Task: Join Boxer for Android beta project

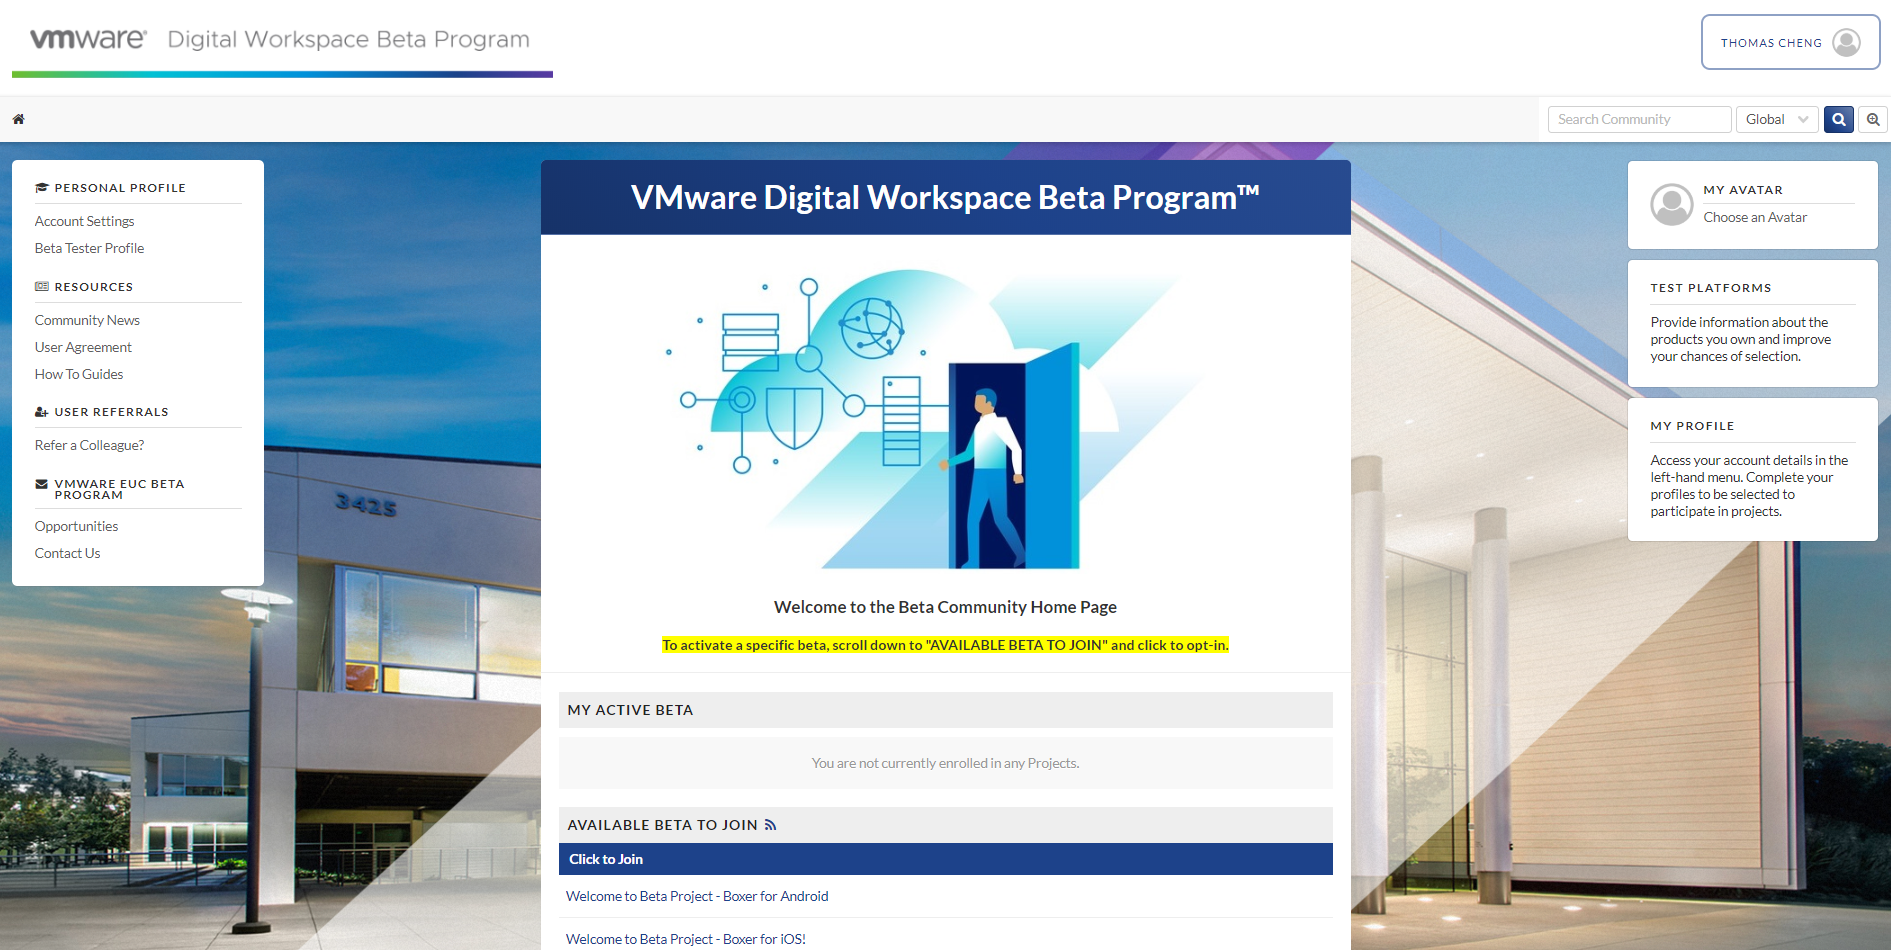Action: [x=697, y=896]
